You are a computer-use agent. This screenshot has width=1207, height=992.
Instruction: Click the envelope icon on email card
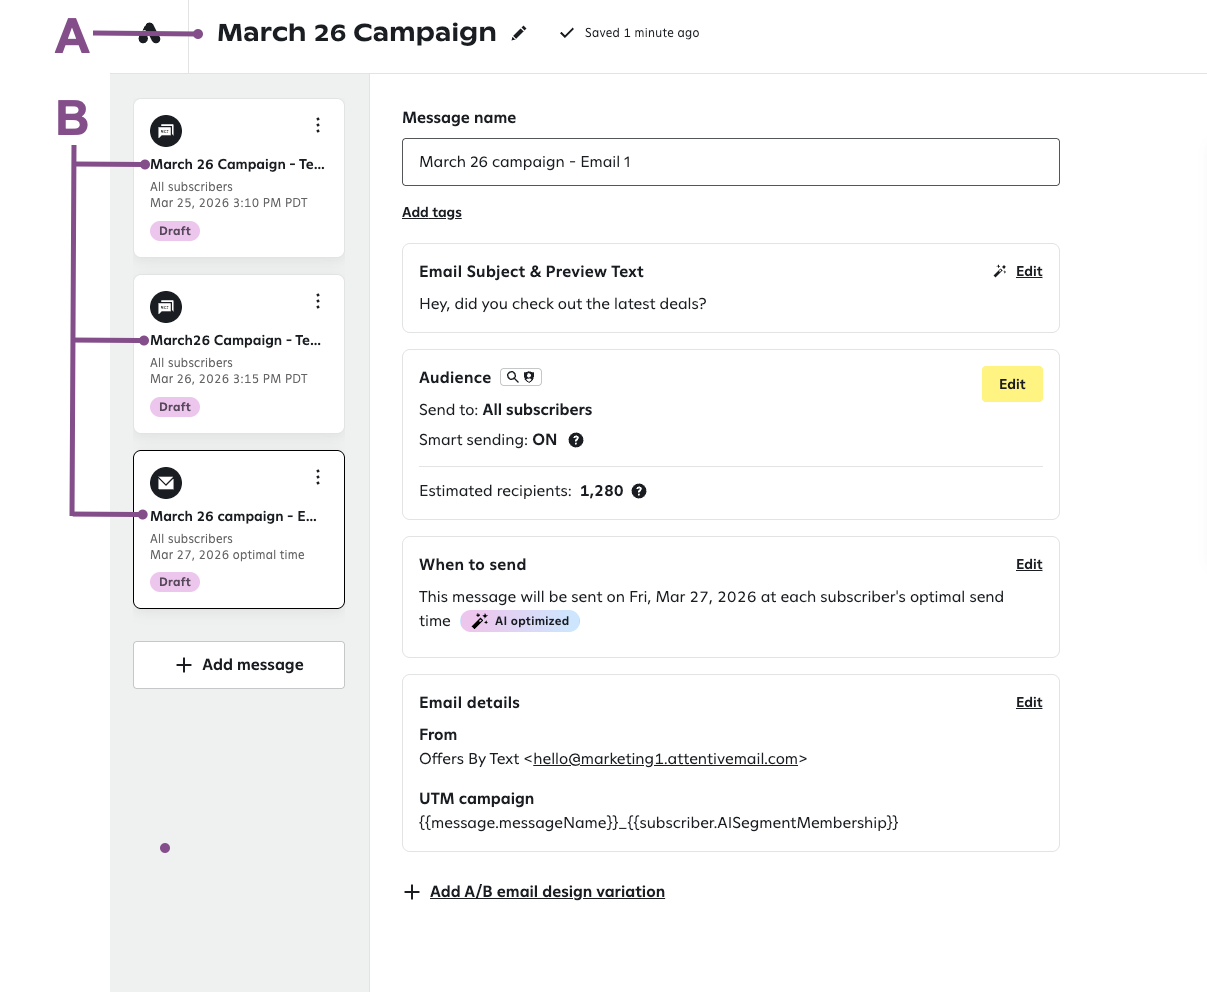(166, 483)
